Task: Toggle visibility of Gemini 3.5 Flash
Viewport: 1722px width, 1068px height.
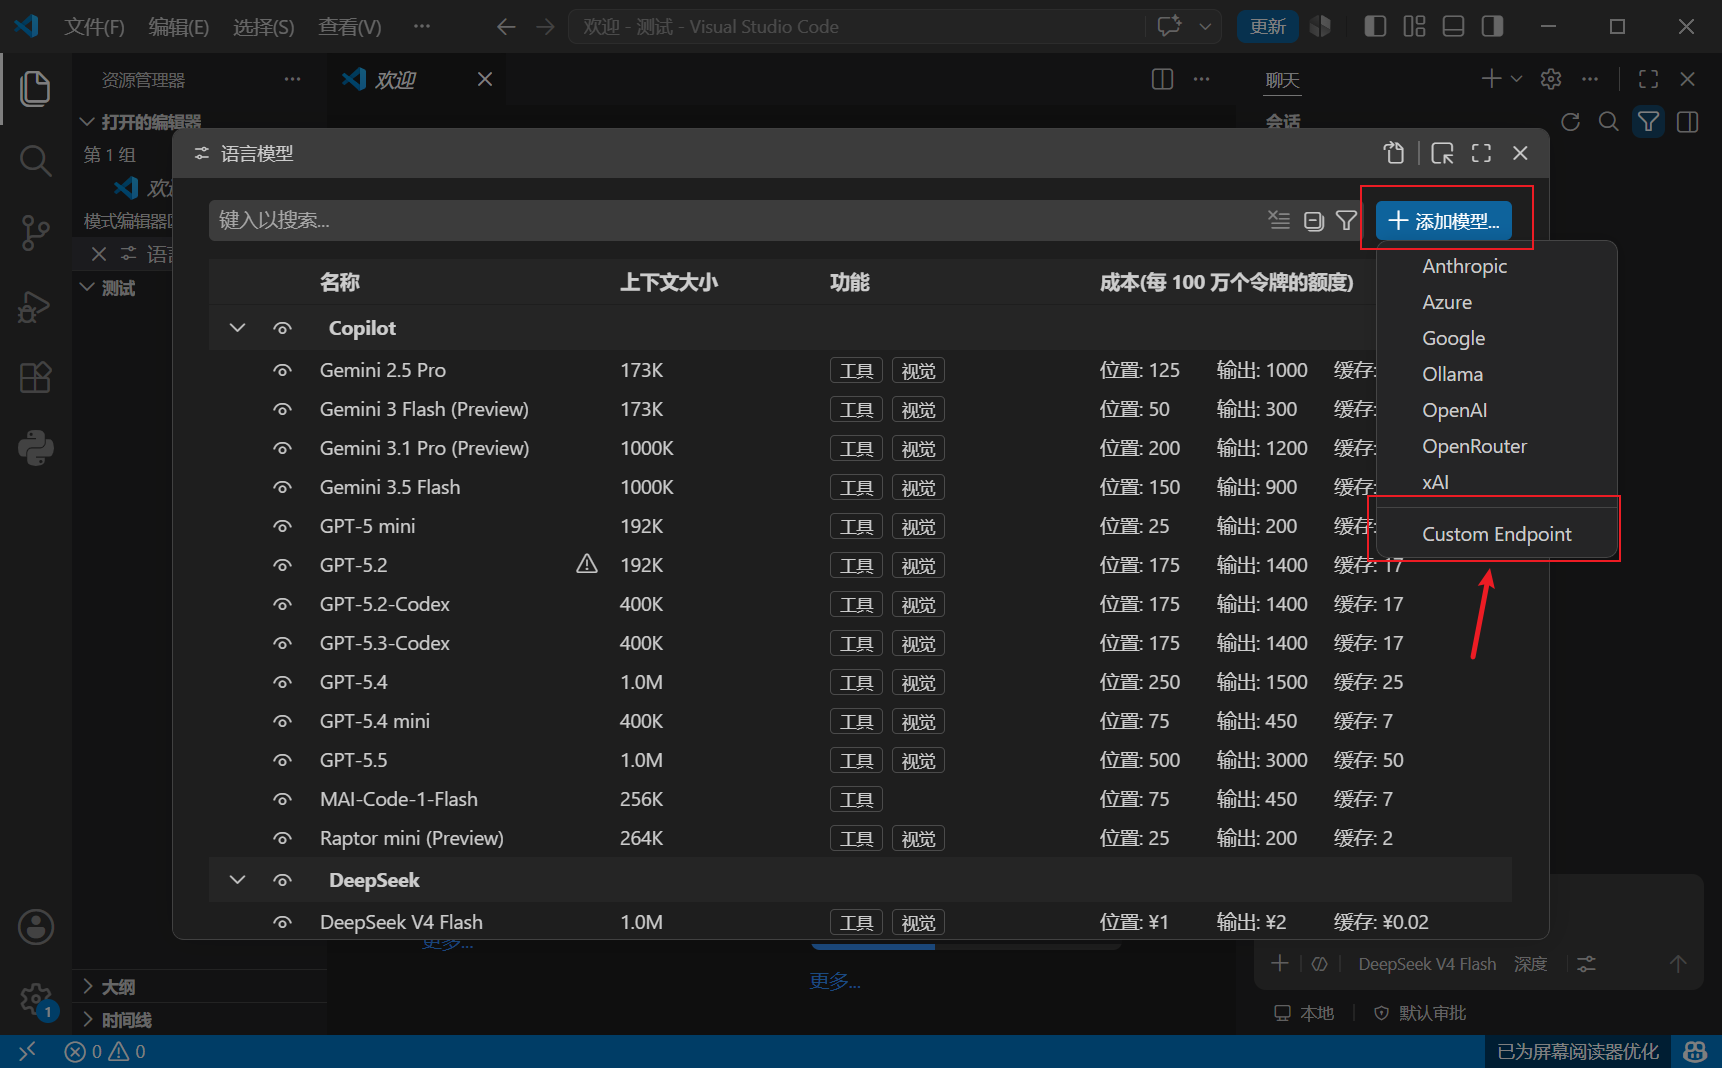Action: click(x=283, y=488)
